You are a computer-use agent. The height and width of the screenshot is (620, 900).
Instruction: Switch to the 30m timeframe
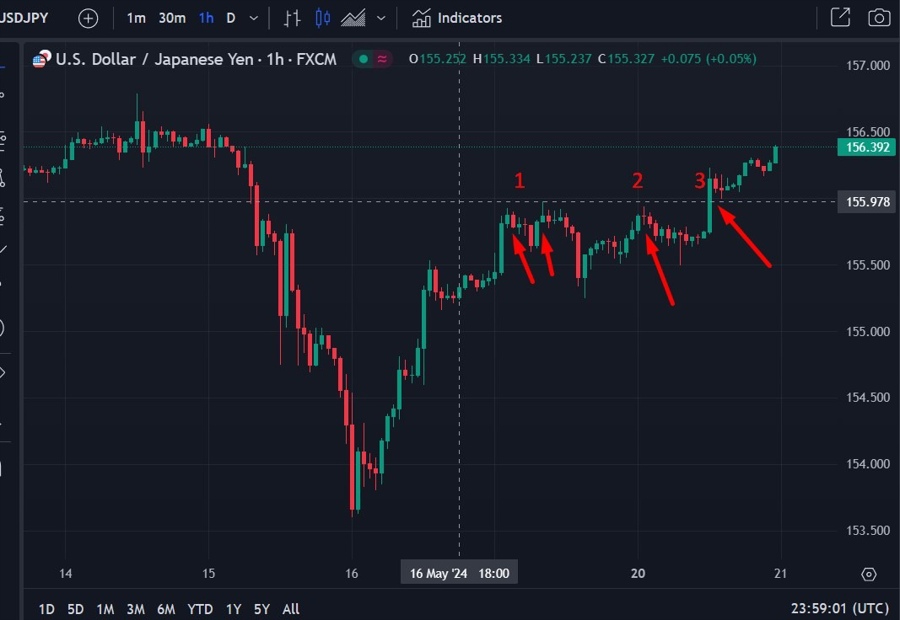tap(172, 18)
